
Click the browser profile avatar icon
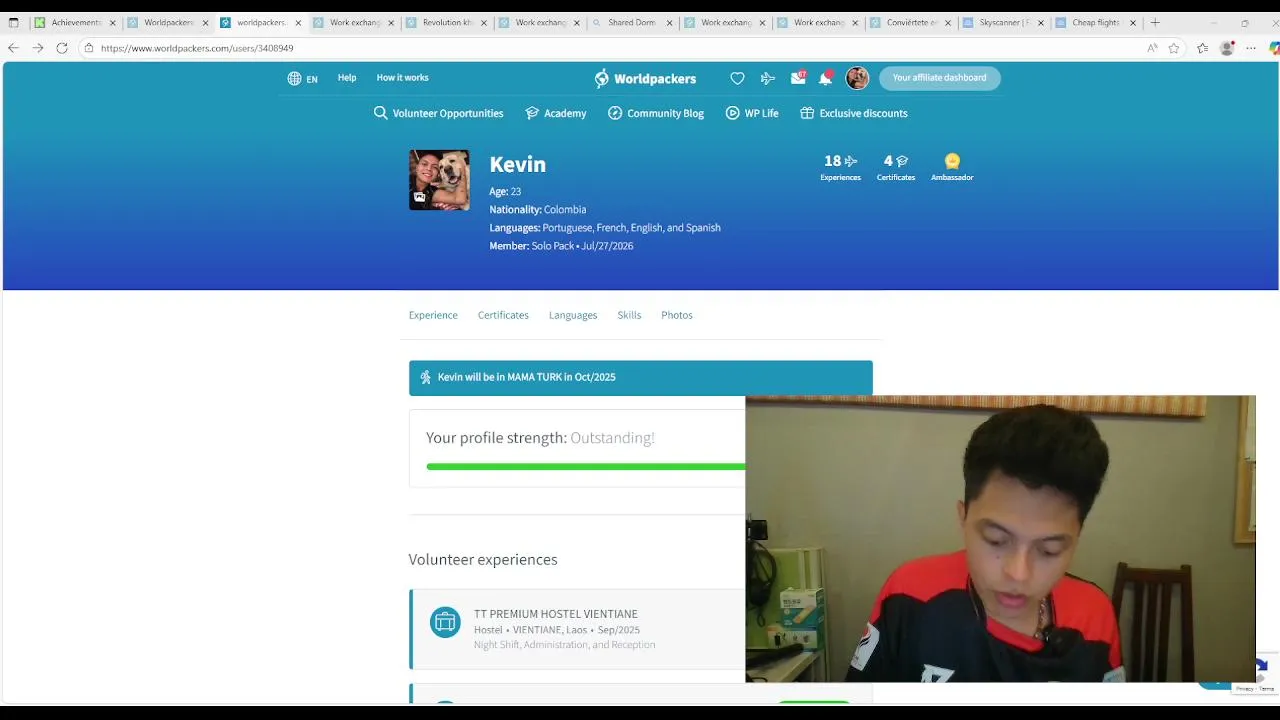pos(1227,48)
